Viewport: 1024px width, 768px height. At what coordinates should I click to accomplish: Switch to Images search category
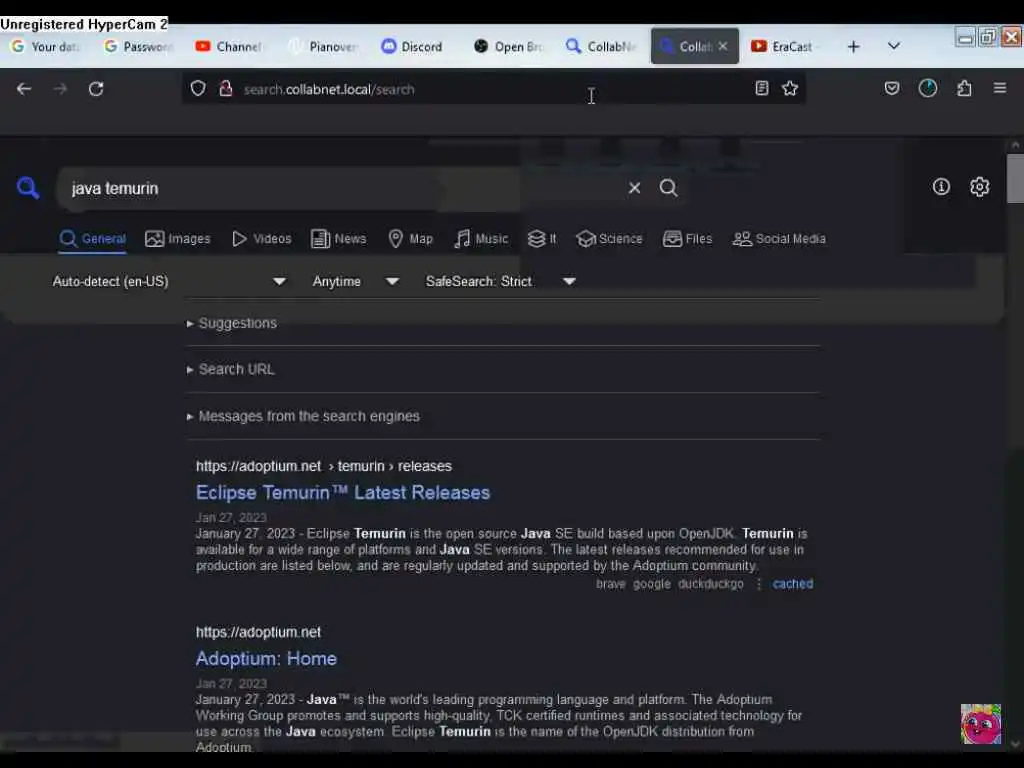[x=178, y=239]
